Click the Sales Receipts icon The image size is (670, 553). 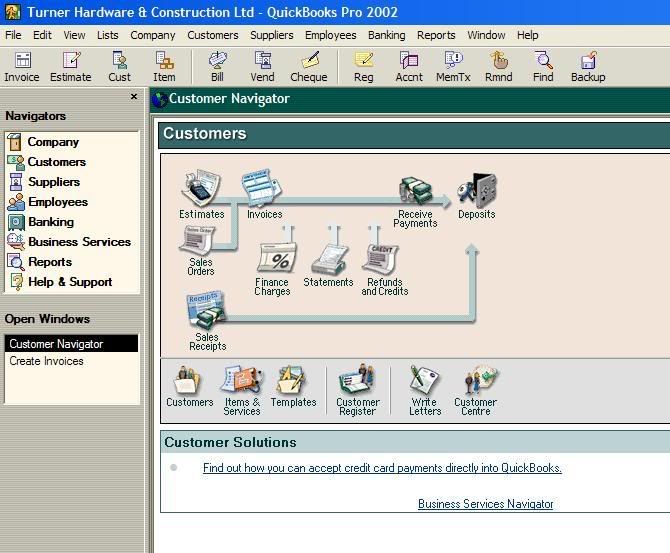(x=207, y=321)
